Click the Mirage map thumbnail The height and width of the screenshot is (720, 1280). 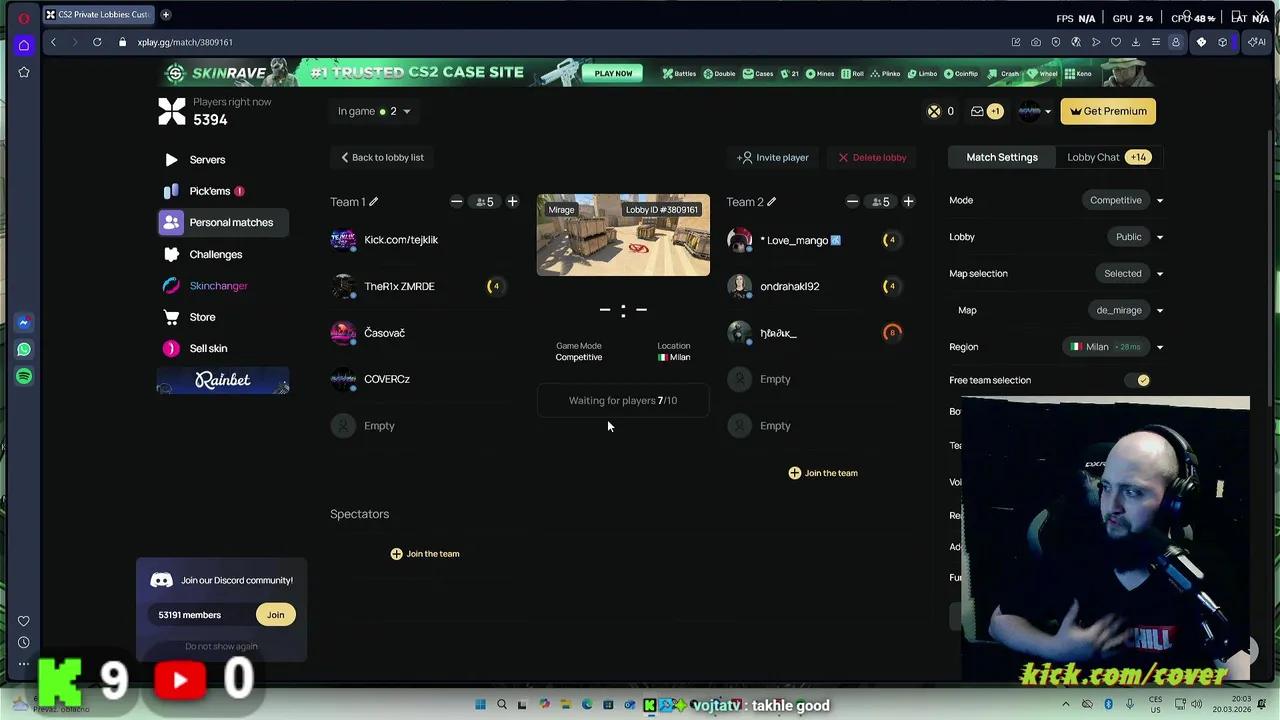coord(623,235)
